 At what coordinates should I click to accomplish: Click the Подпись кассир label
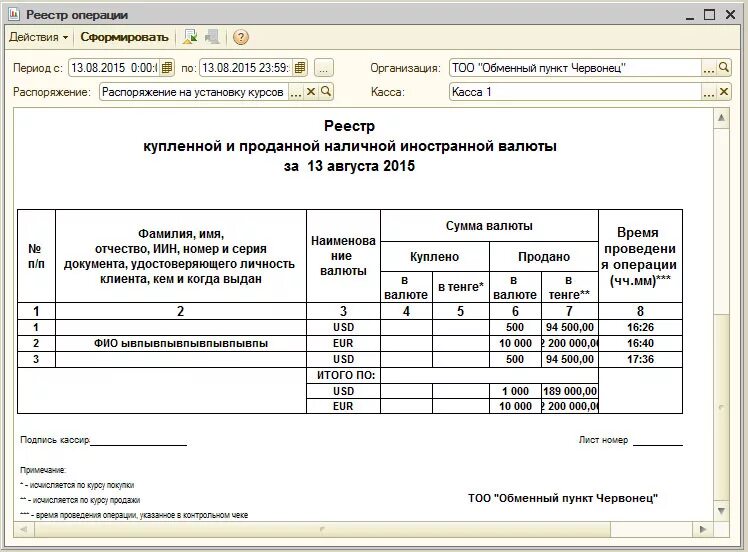tap(55, 440)
